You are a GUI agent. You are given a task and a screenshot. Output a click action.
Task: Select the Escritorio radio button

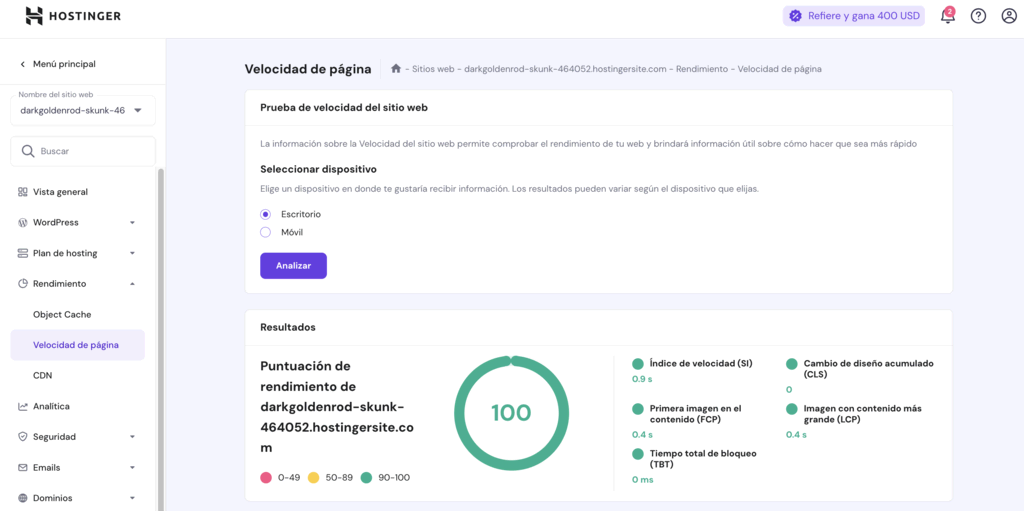click(x=265, y=214)
